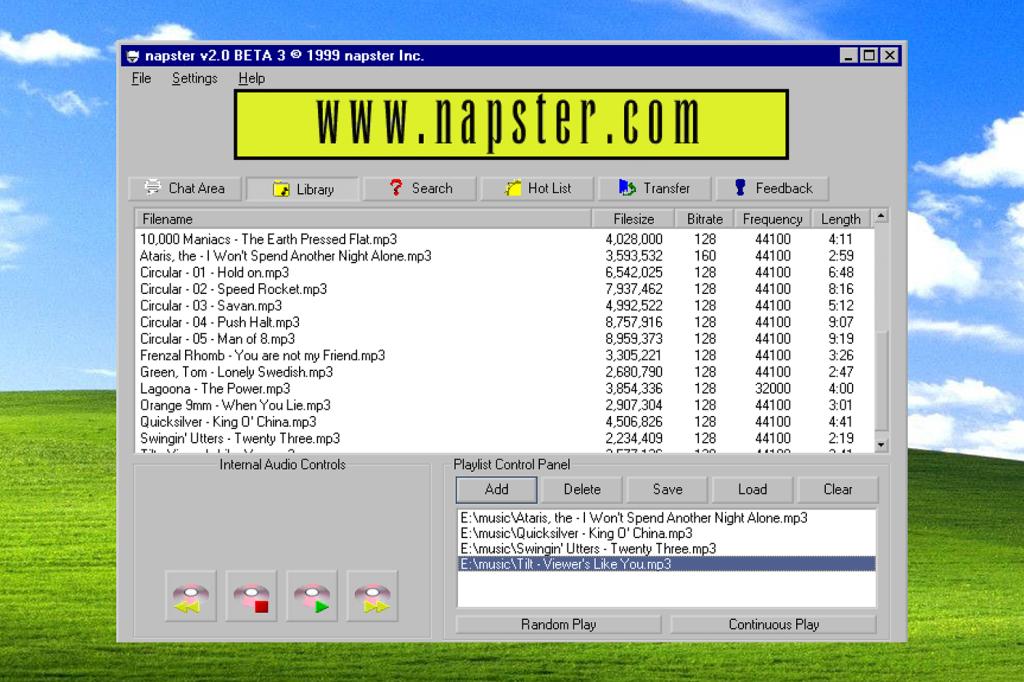Click the rewind disc icon in Internal Audio Controls
The width and height of the screenshot is (1024, 682).
191,596
